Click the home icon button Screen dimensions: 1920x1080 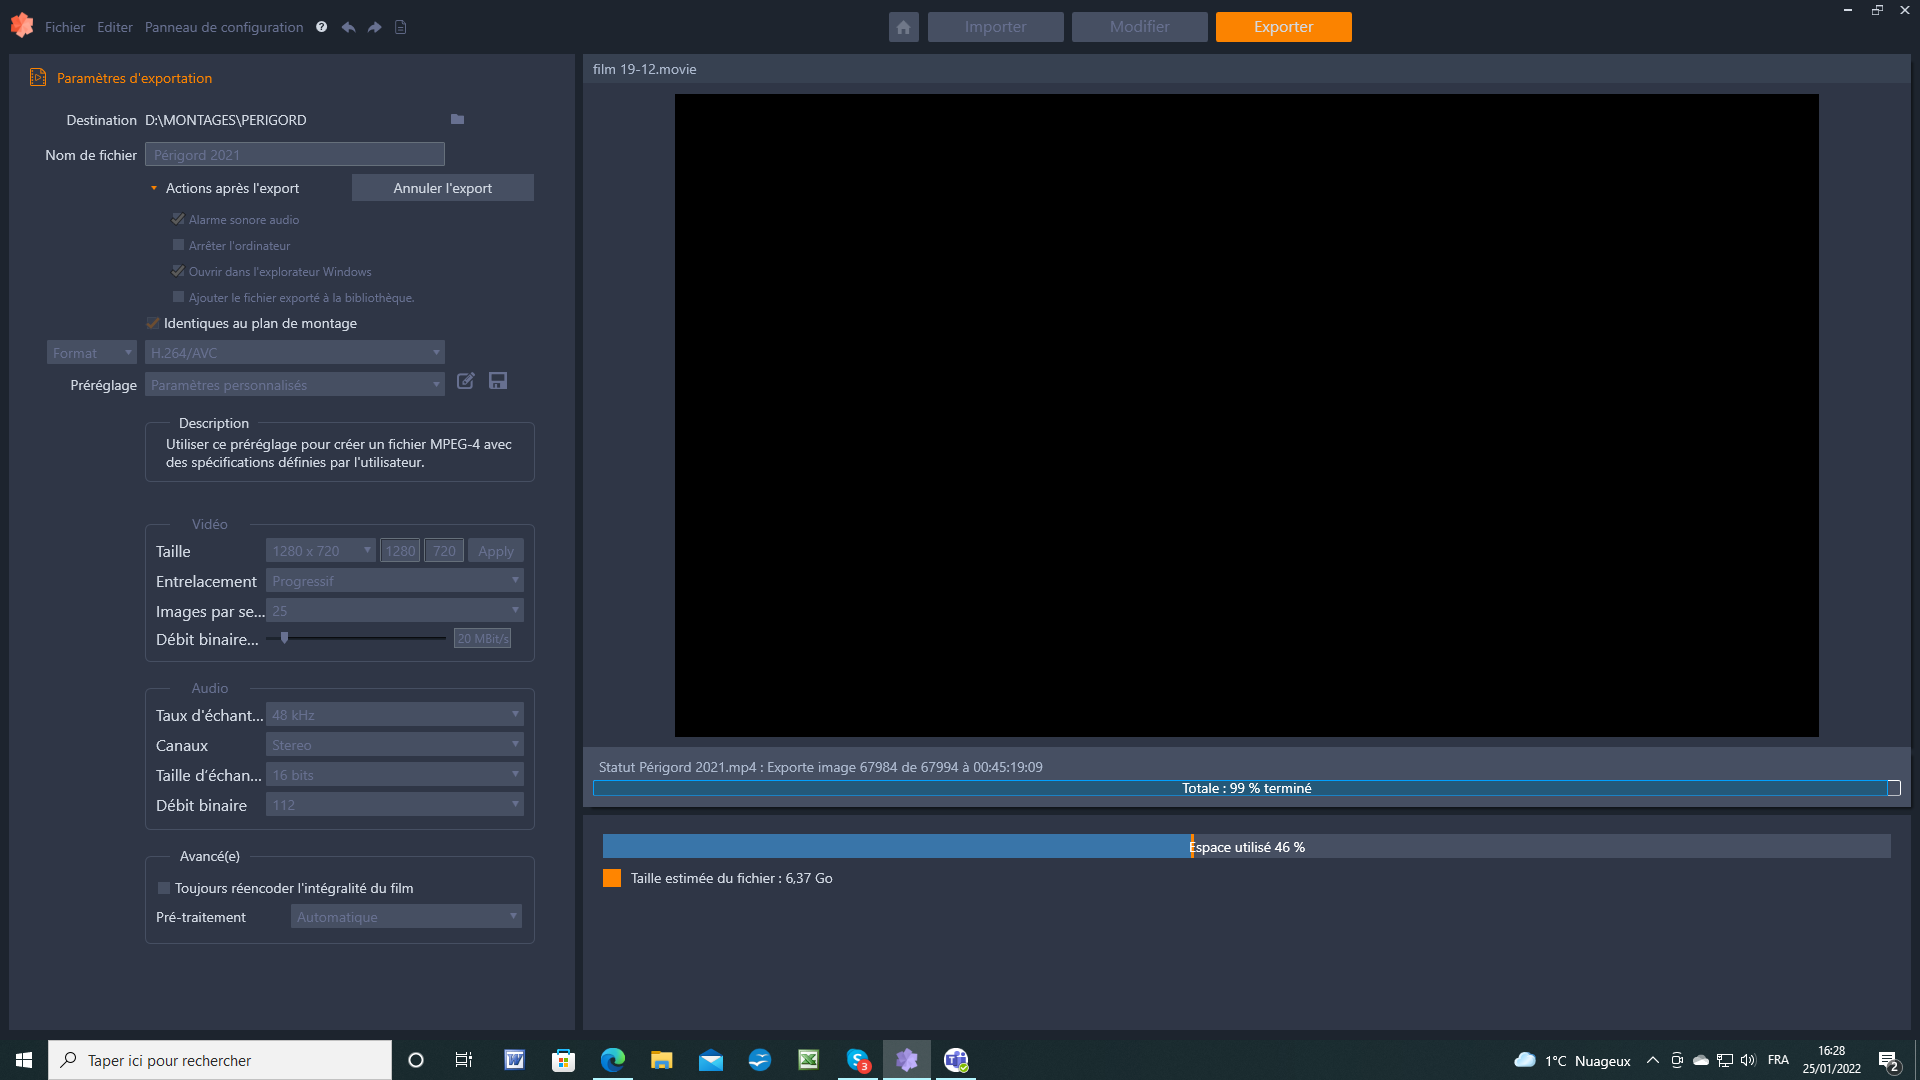point(903,27)
